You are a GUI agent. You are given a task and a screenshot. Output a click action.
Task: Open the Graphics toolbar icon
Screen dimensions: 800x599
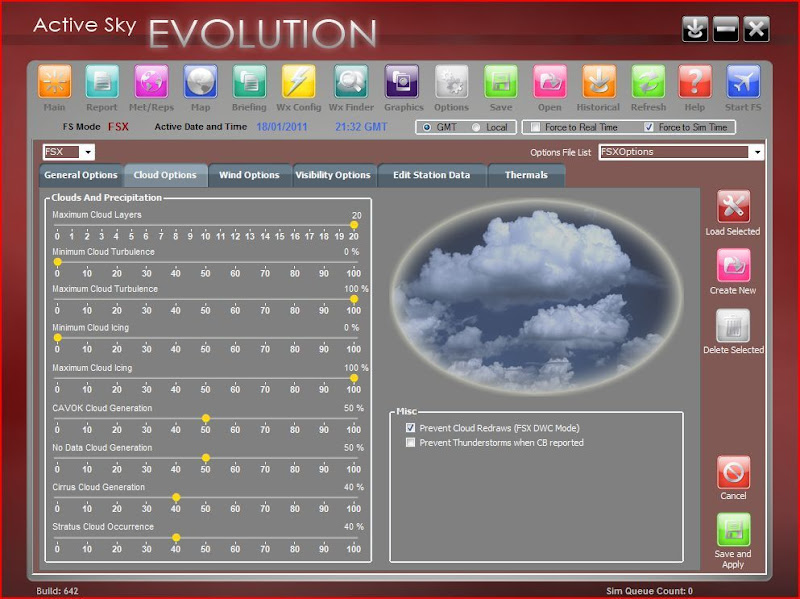click(402, 82)
